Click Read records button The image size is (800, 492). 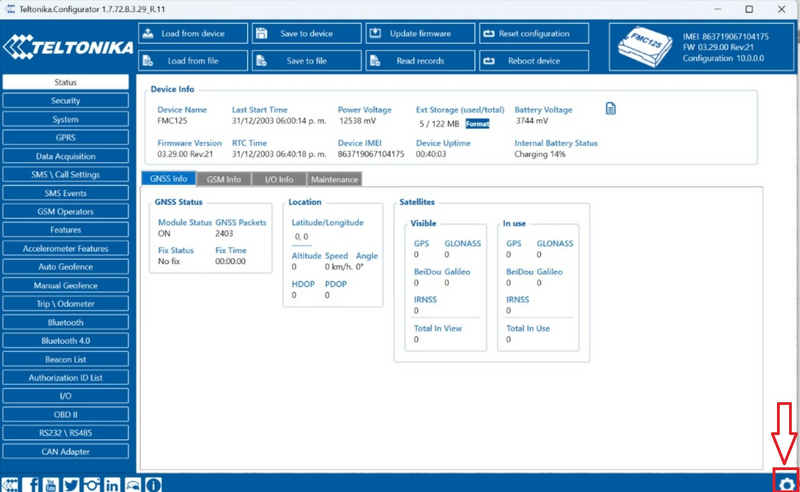420,61
